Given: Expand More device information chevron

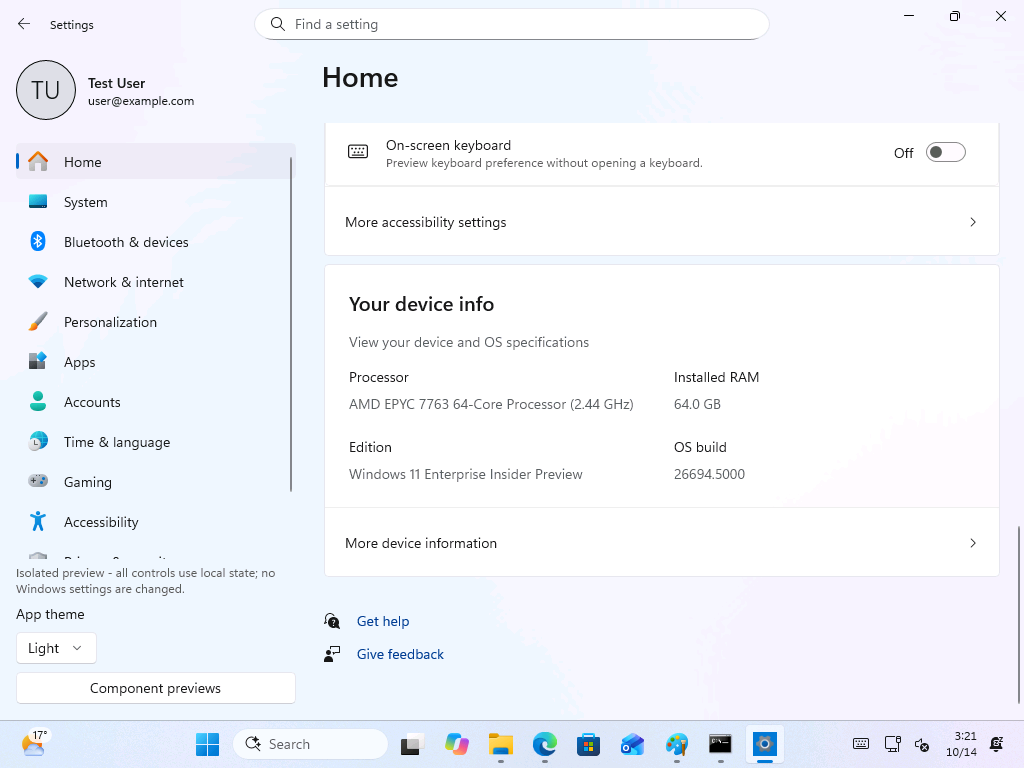Looking at the screenshot, I should coord(973,543).
